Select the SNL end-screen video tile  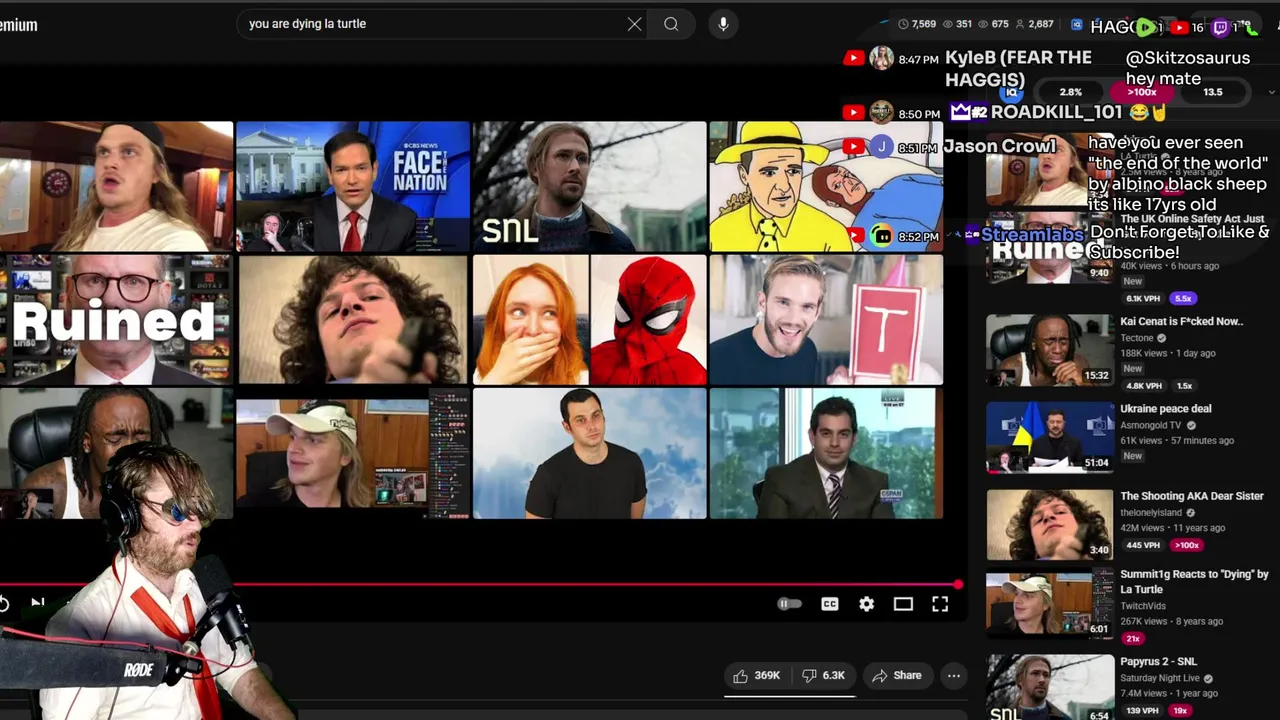589,186
